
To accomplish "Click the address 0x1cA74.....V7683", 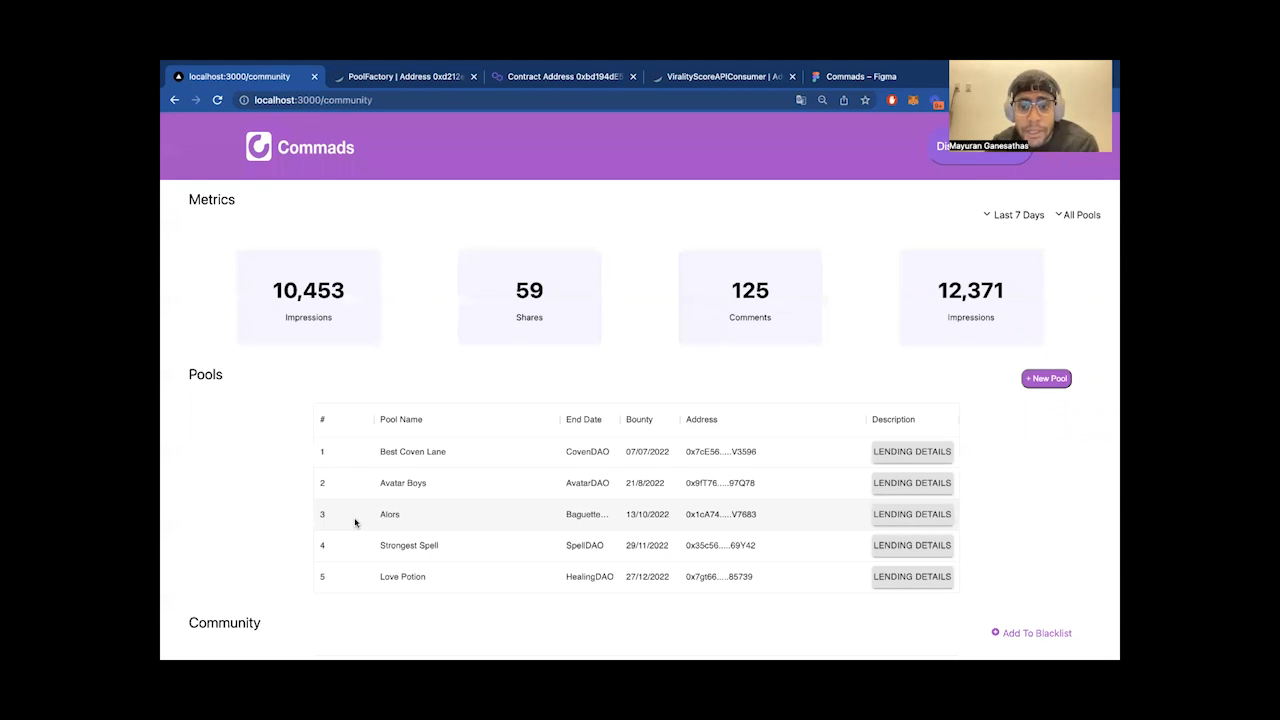I will click(721, 514).
